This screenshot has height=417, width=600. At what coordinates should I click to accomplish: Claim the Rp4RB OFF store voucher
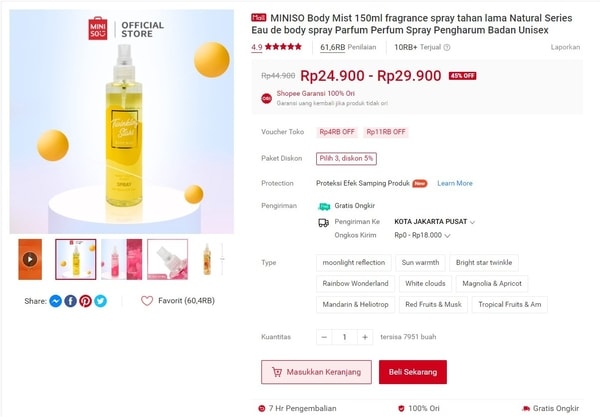[x=337, y=132]
